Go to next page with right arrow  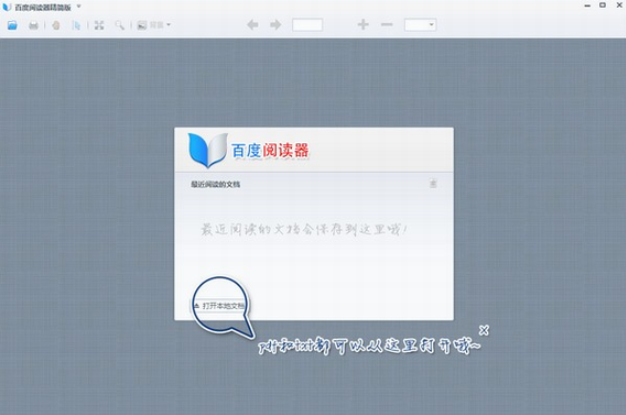click(x=275, y=24)
